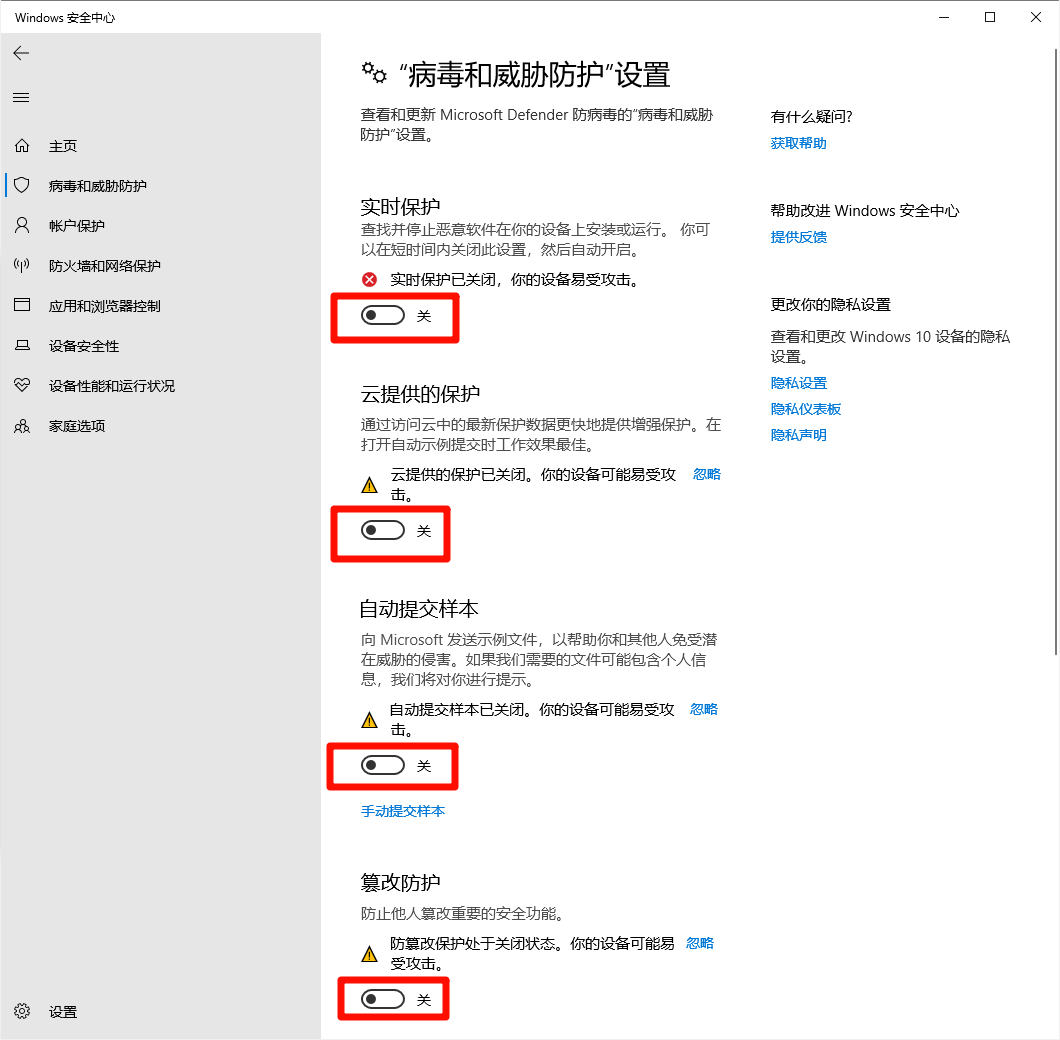Click the 更改你的隐私设置 heading
Image resolution: width=1060 pixels, height=1040 pixels.
[831, 304]
